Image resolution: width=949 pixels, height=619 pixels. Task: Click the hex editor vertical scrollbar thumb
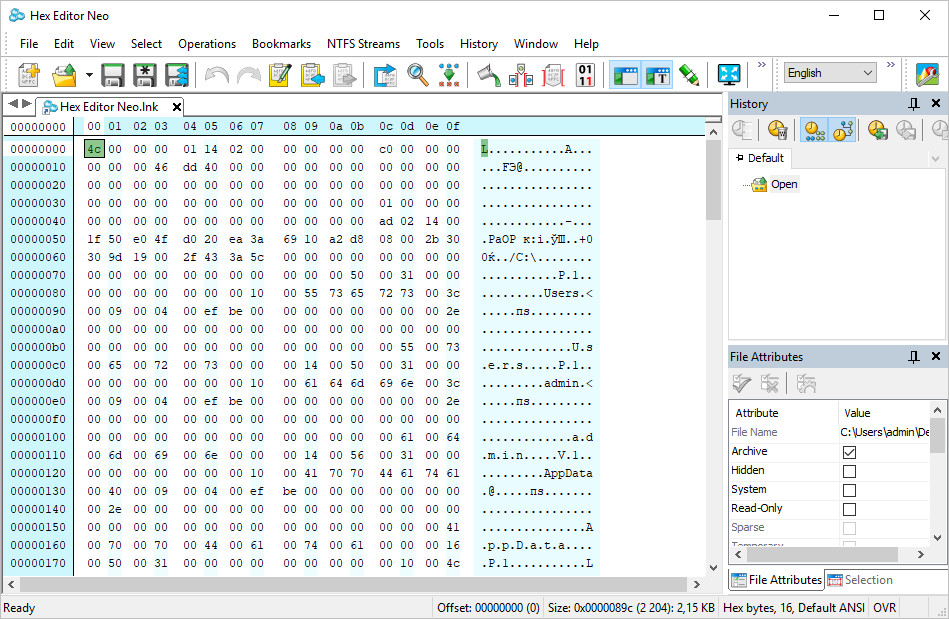point(714,180)
